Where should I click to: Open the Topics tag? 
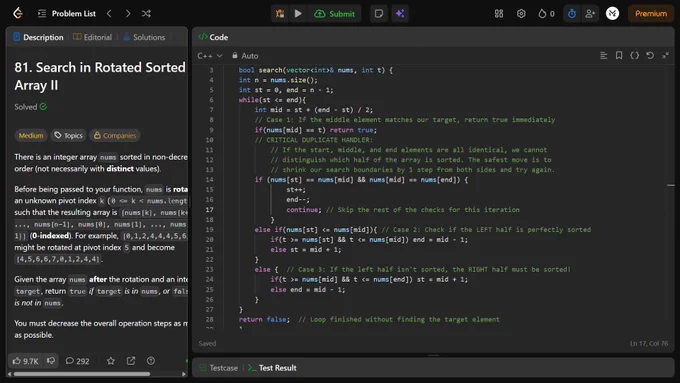coord(69,135)
